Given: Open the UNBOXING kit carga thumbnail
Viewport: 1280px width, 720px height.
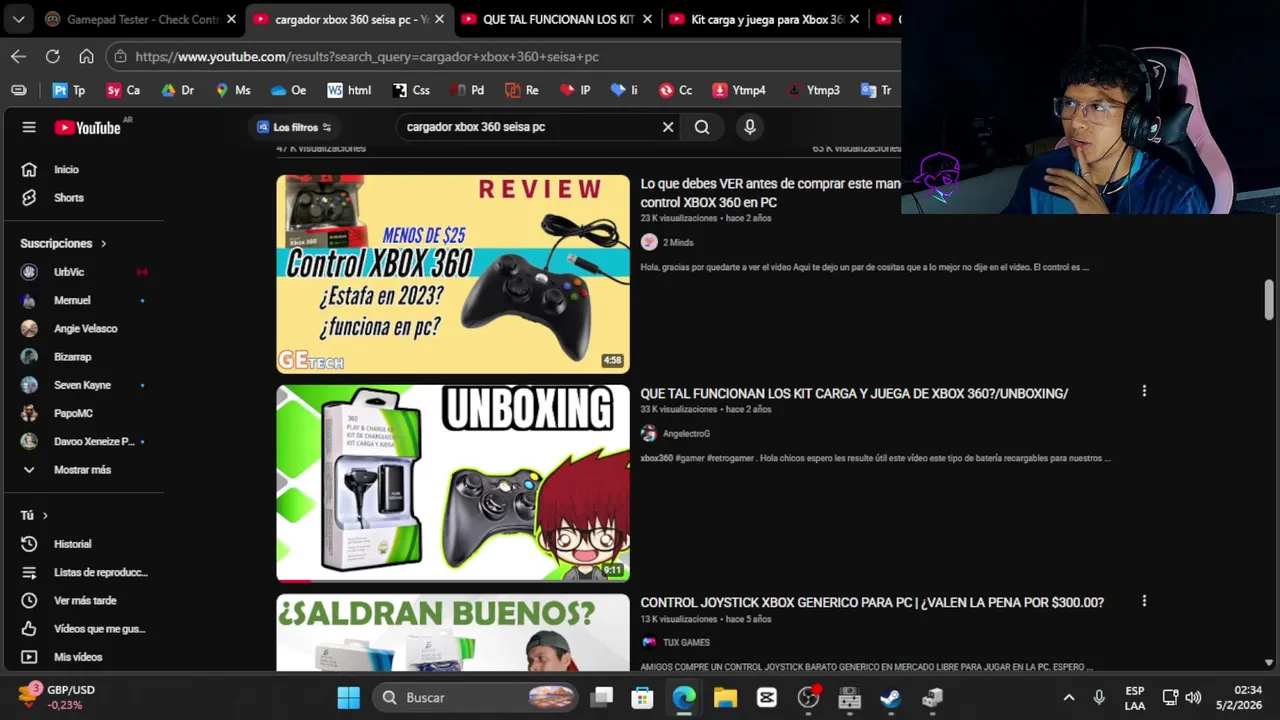Looking at the screenshot, I should click(x=453, y=483).
